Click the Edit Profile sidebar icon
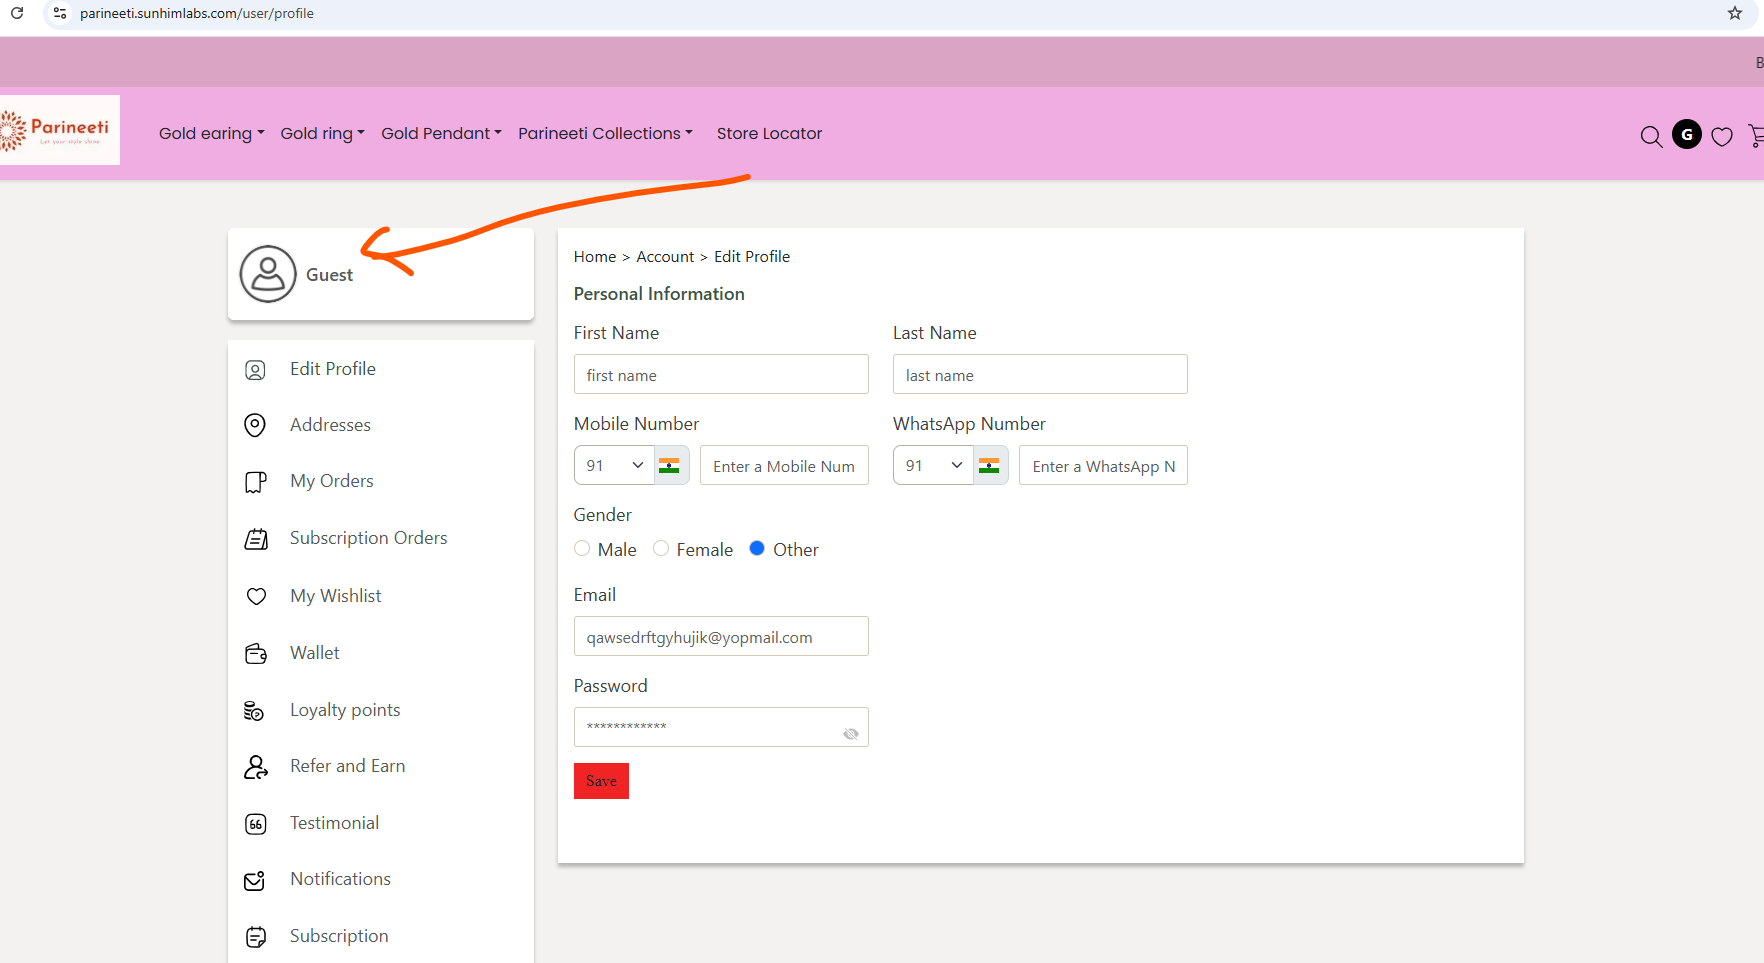The width and height of the screenshot is (1764, 963). pos(256,370)
